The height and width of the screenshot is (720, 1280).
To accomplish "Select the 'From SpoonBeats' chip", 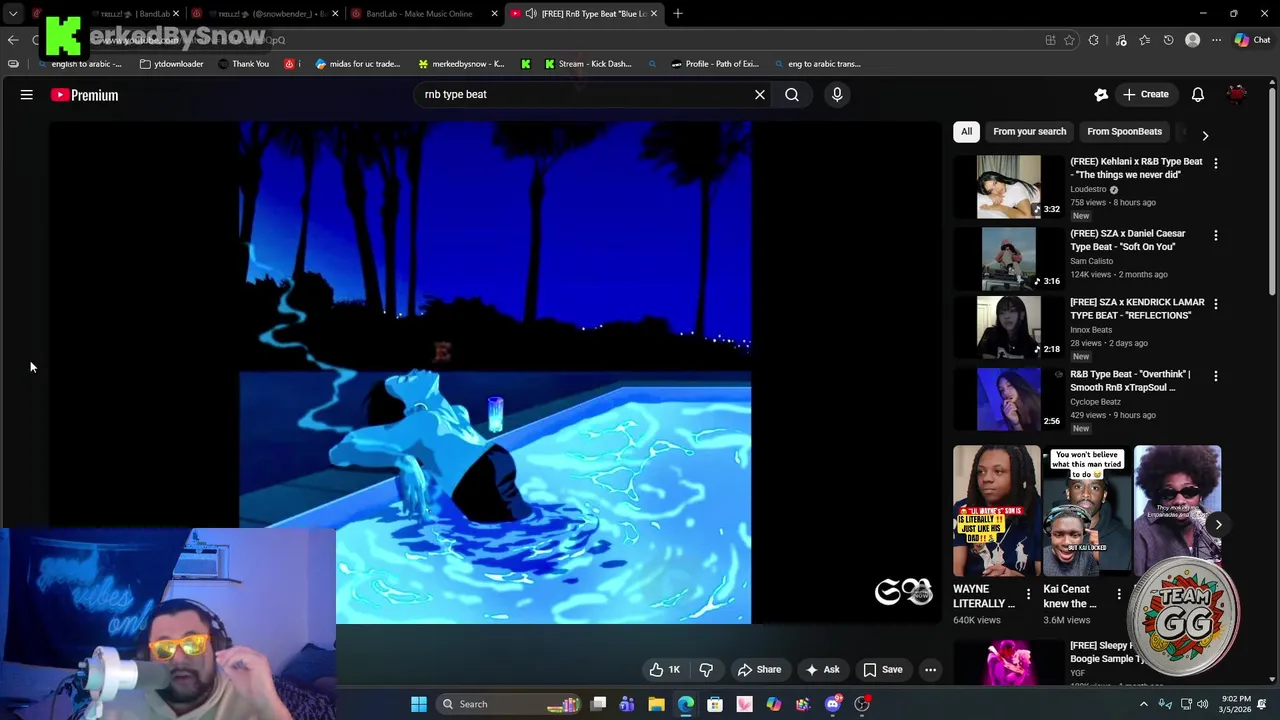I will click(1124, 131).
